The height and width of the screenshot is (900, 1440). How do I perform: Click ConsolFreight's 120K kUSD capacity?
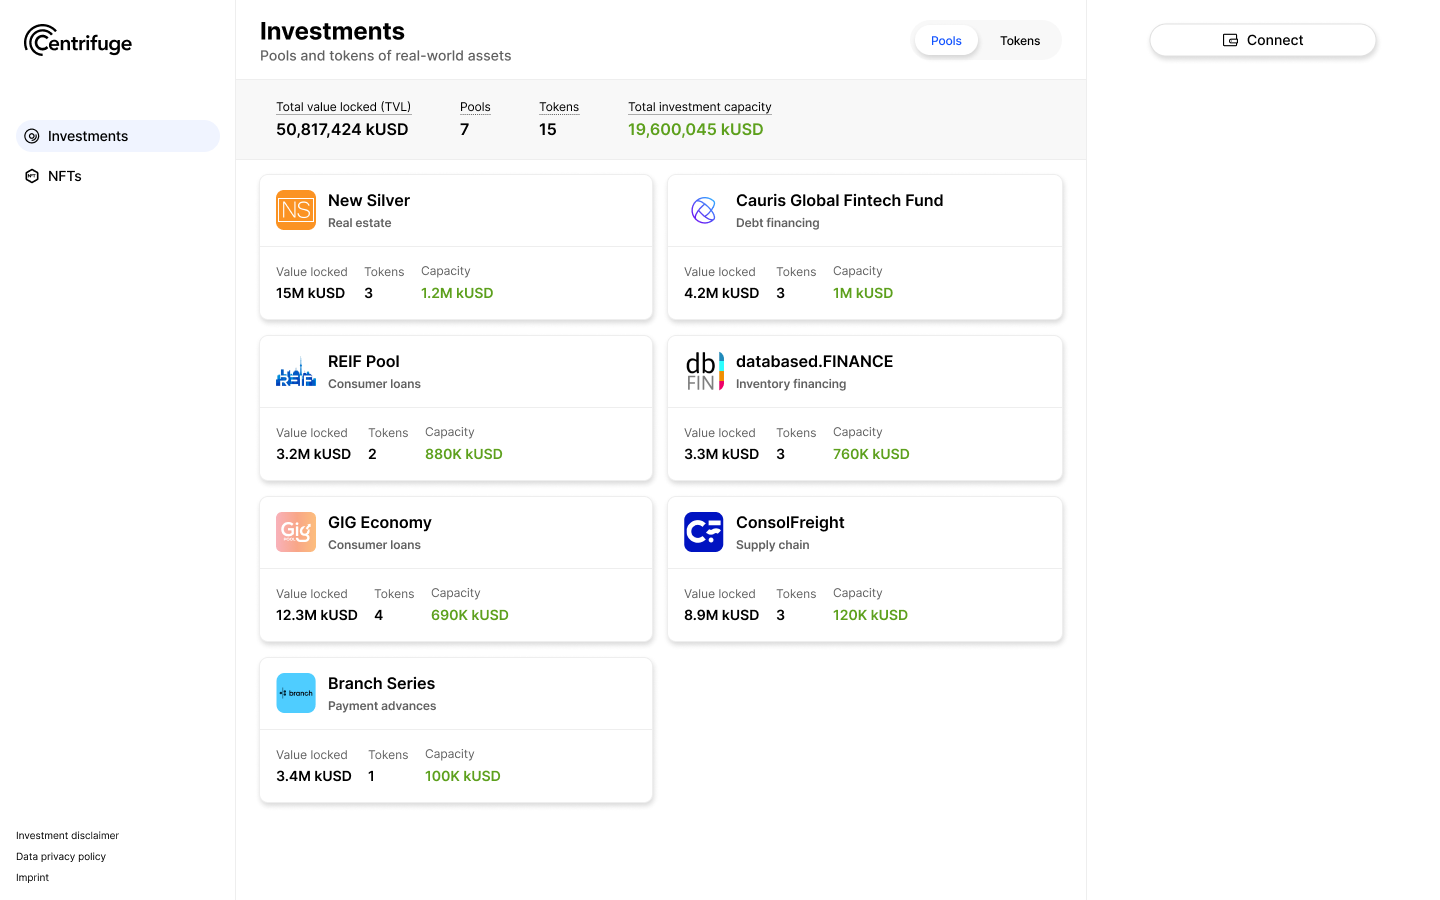tap(870, 615)
